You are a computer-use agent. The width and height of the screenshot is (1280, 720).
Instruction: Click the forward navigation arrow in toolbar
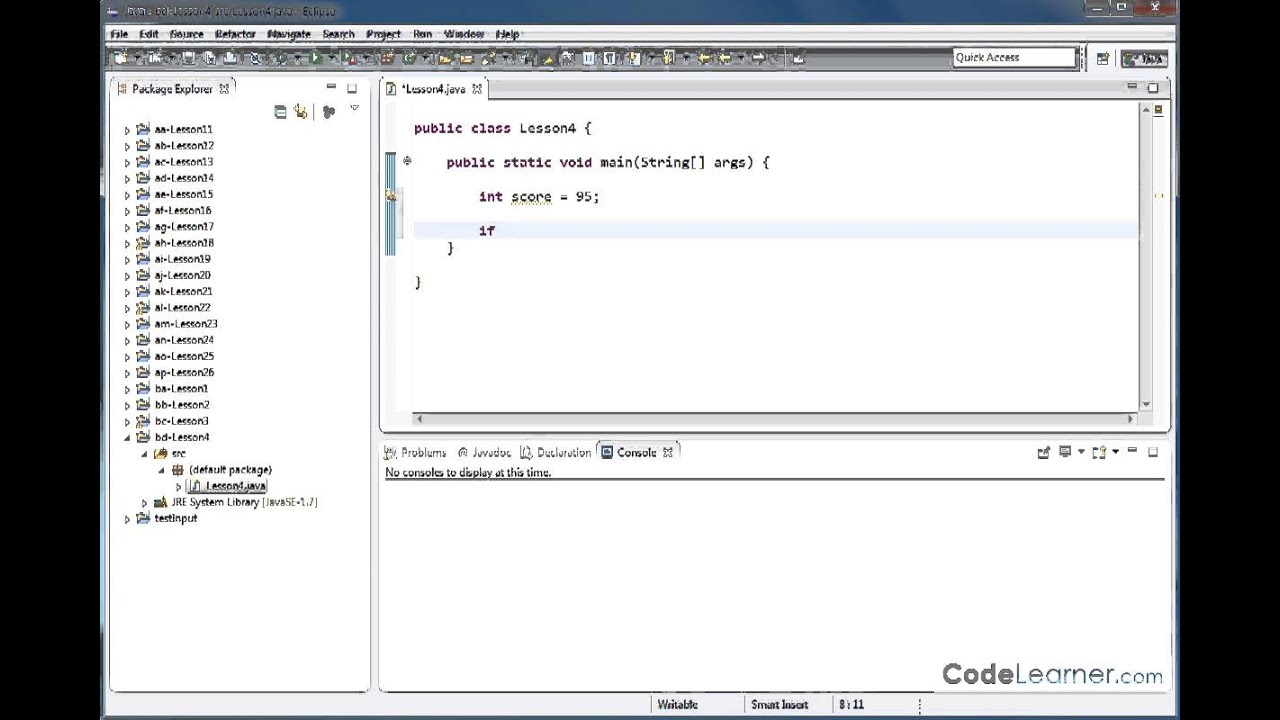[x=758, y=58]
